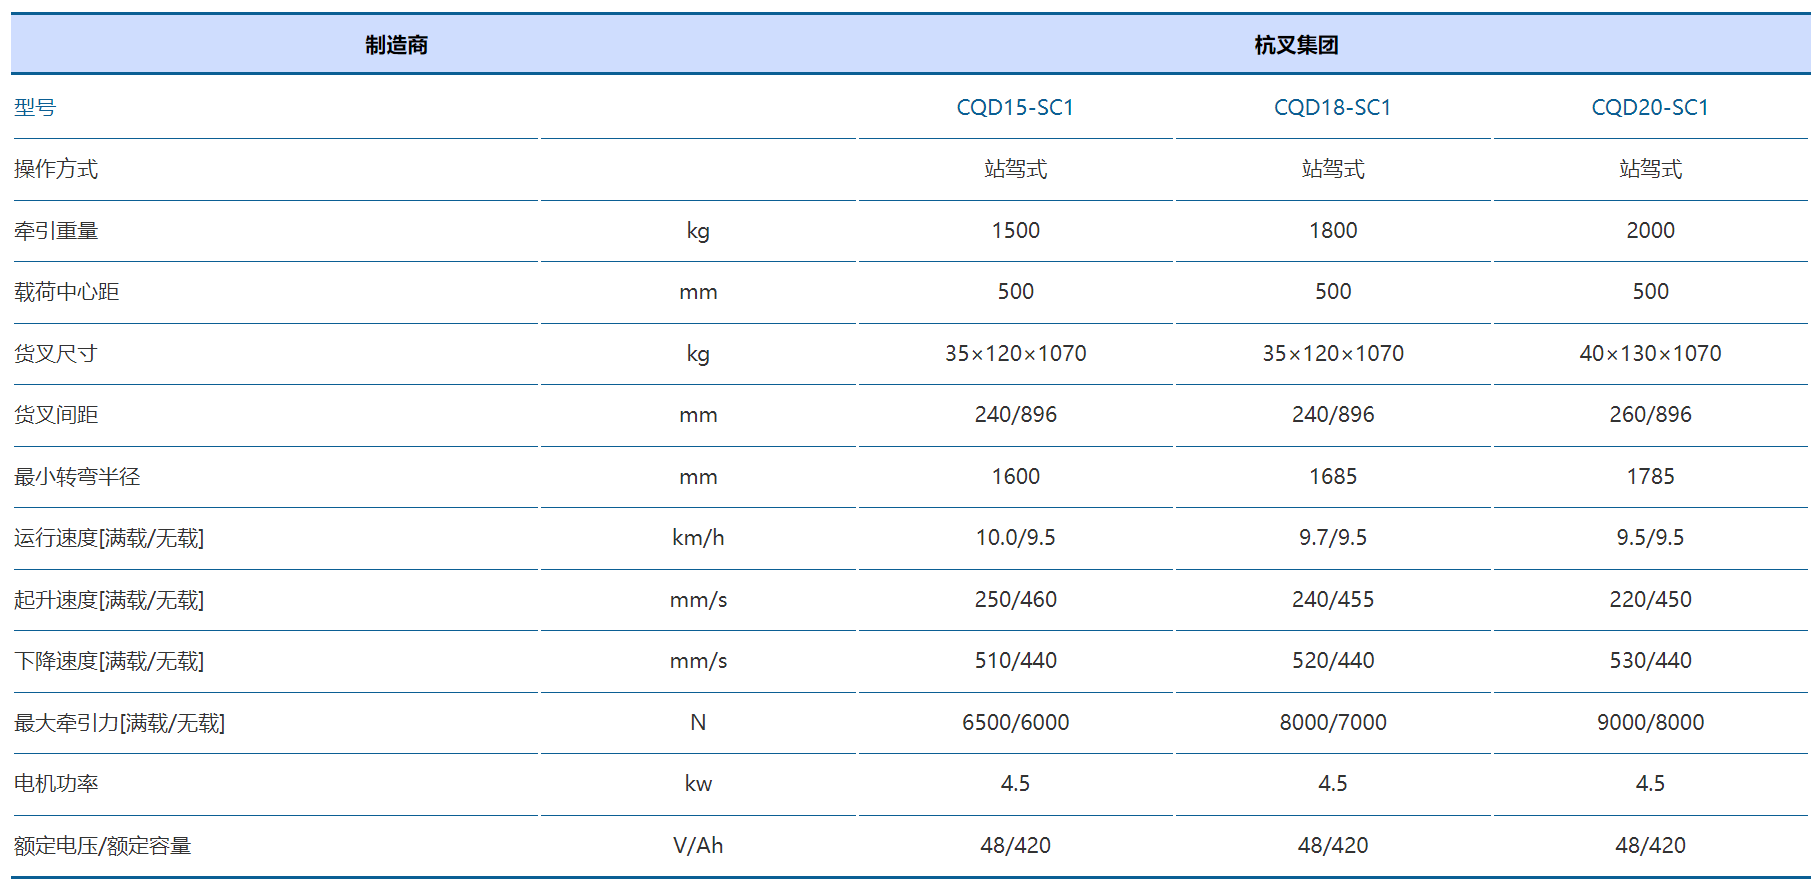The width and height of the screenshot is (1813, 890).
Task: Click the 250/460 lifting speed value
Action: tap(1015, 600)
